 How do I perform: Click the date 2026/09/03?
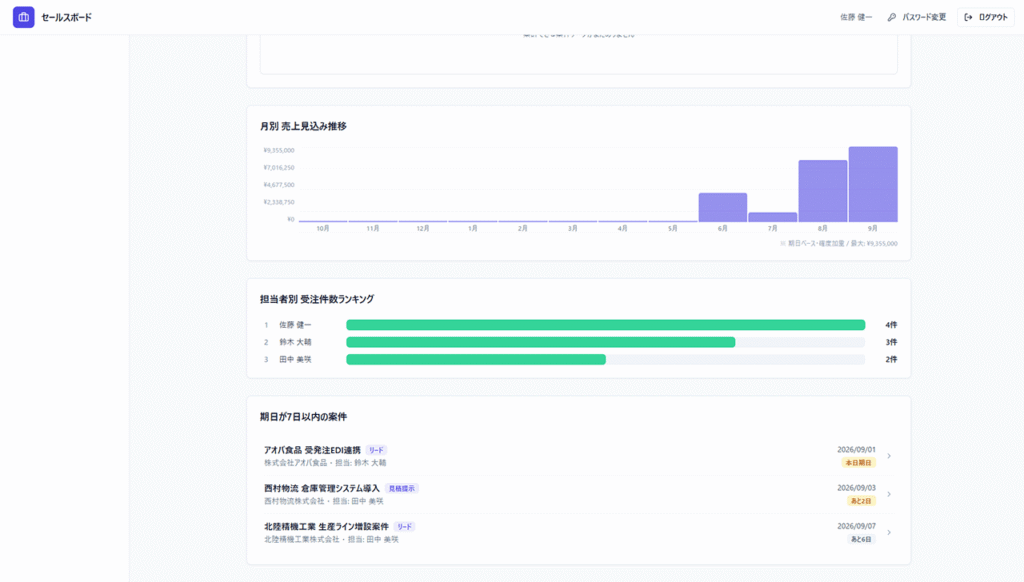[856, 488]
